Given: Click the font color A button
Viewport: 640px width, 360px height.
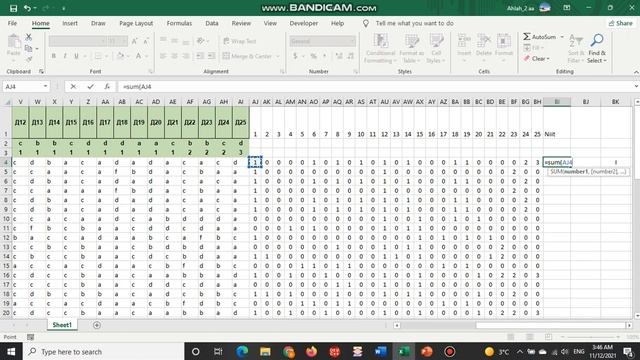Looking at the screenshot, I should tap(138, 56).
